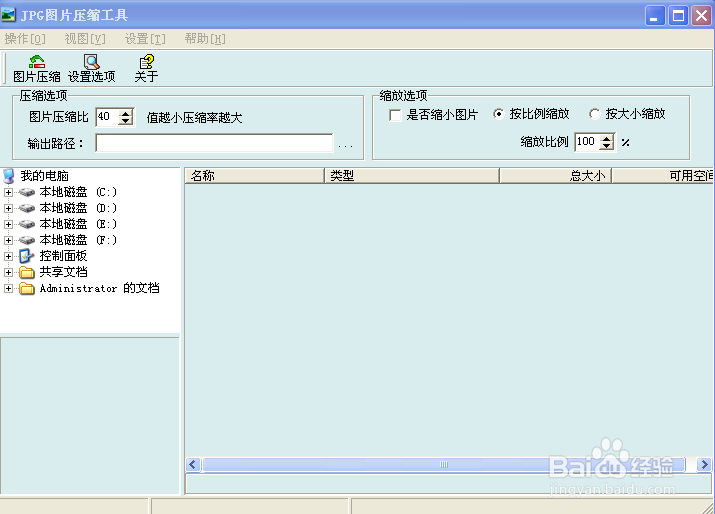Open the 视图[V] menu

point(85,39)
